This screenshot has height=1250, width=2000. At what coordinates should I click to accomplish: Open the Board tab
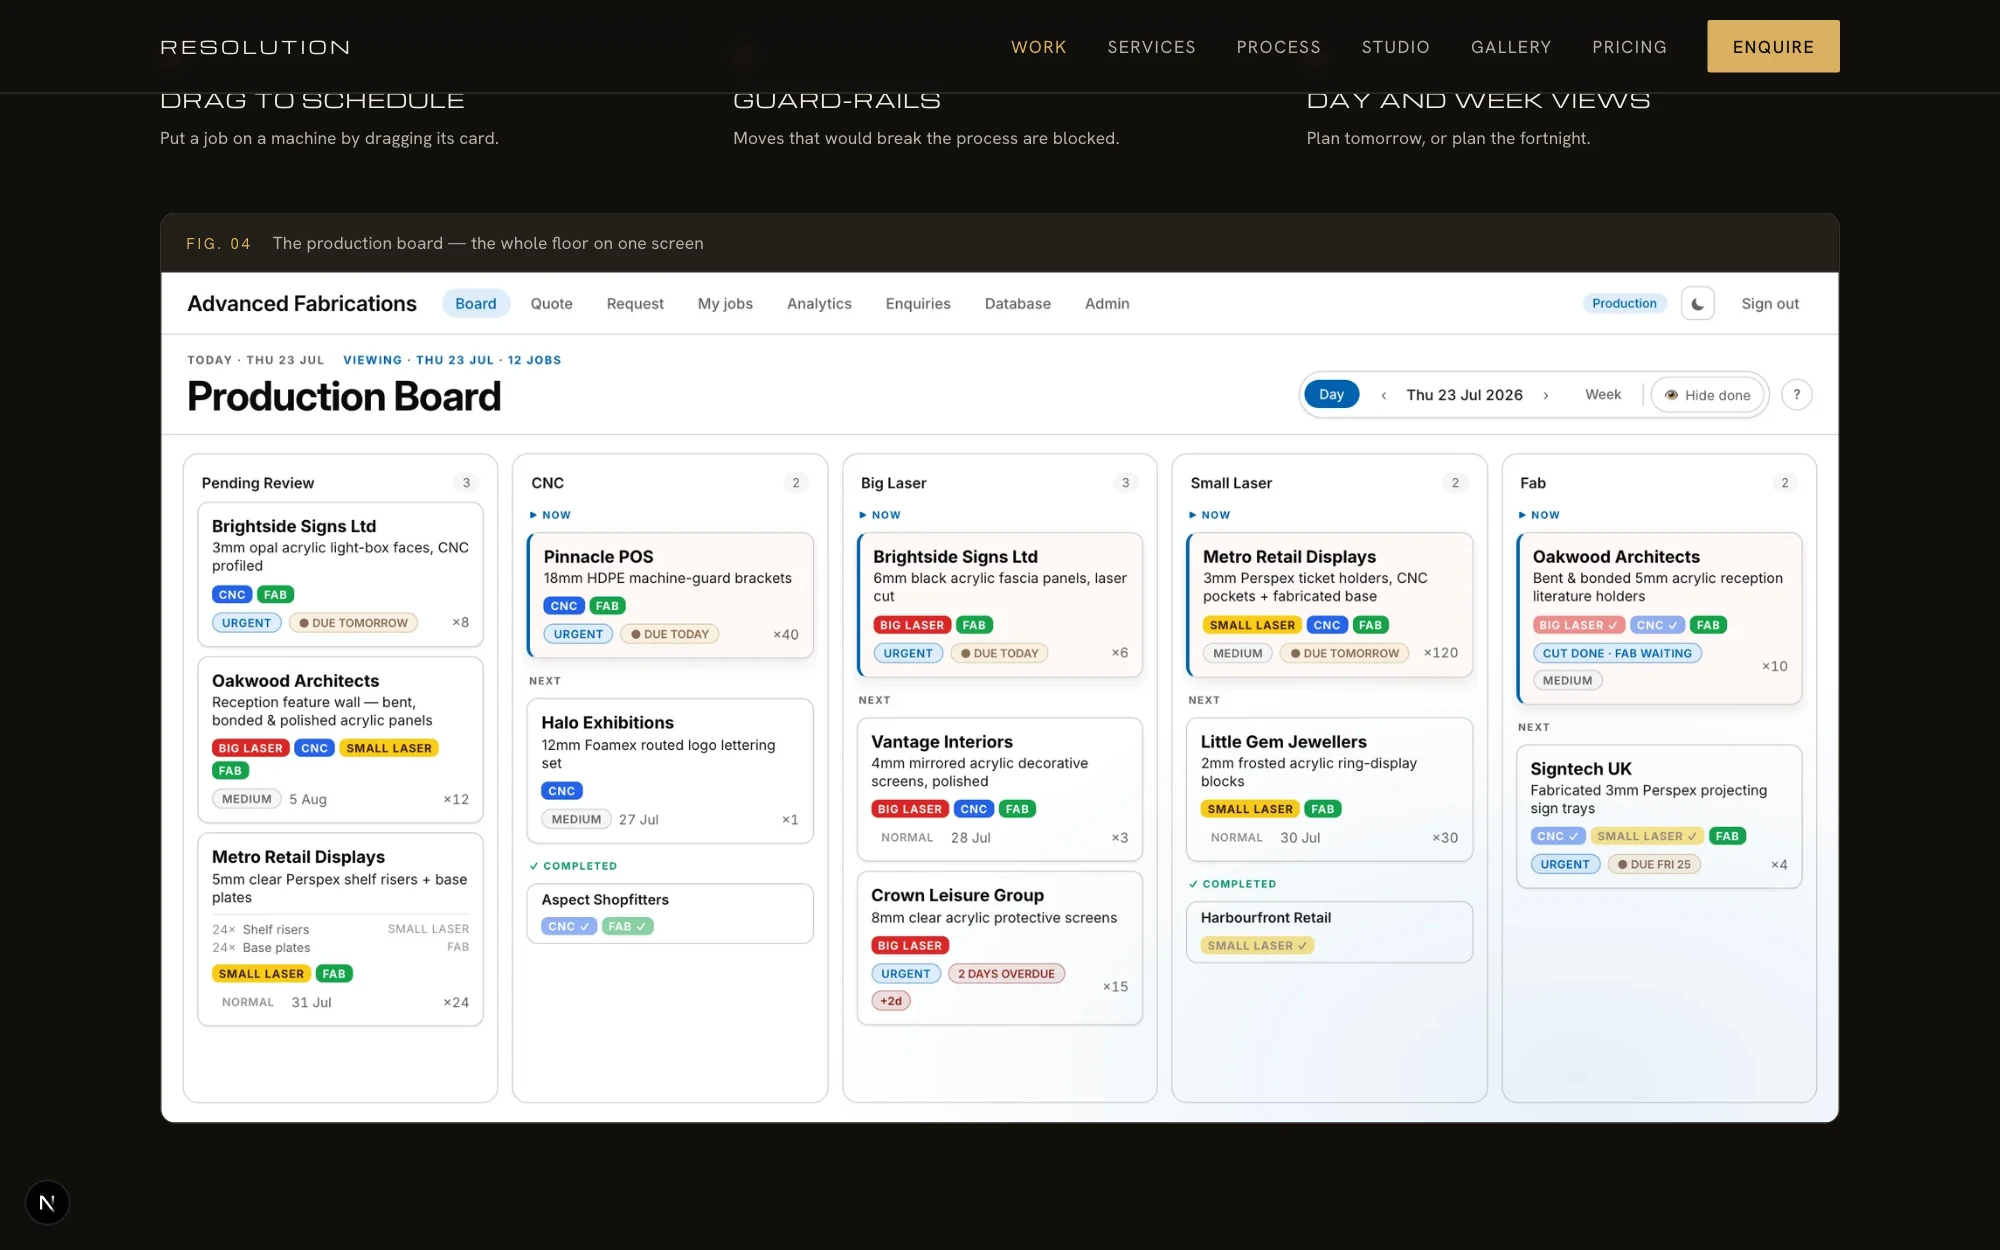coord(475,304)
